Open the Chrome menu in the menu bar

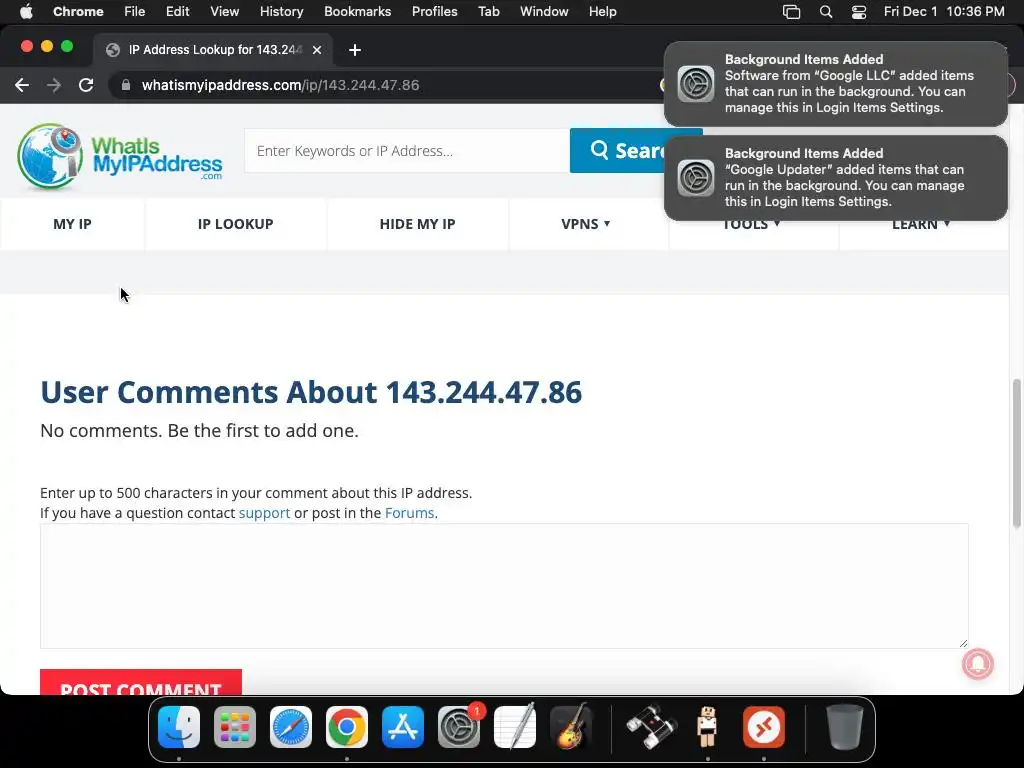click(78, 12)
